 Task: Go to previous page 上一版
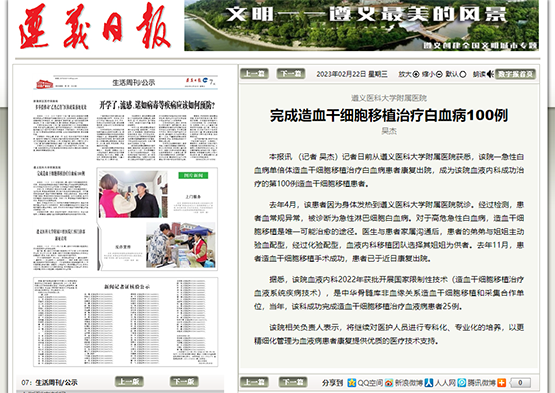point(129,381)
